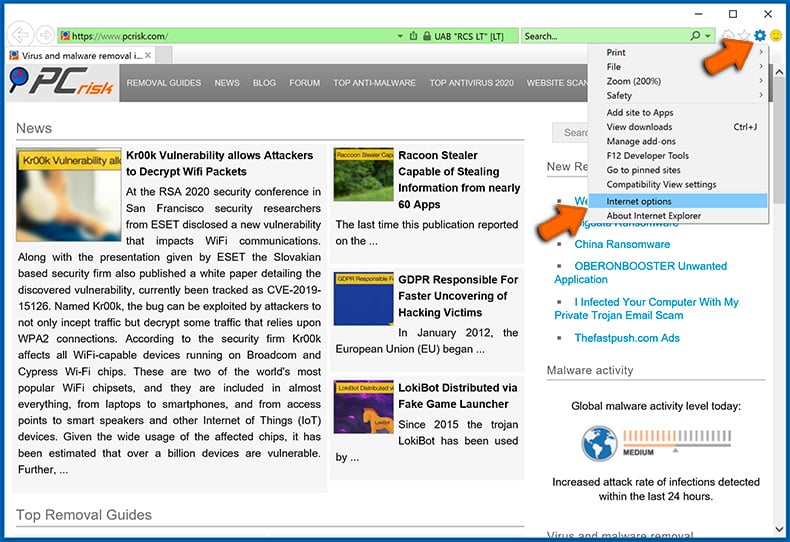Open Compatibility View settings
The image size is (790, 542).
tap(678, 184)
